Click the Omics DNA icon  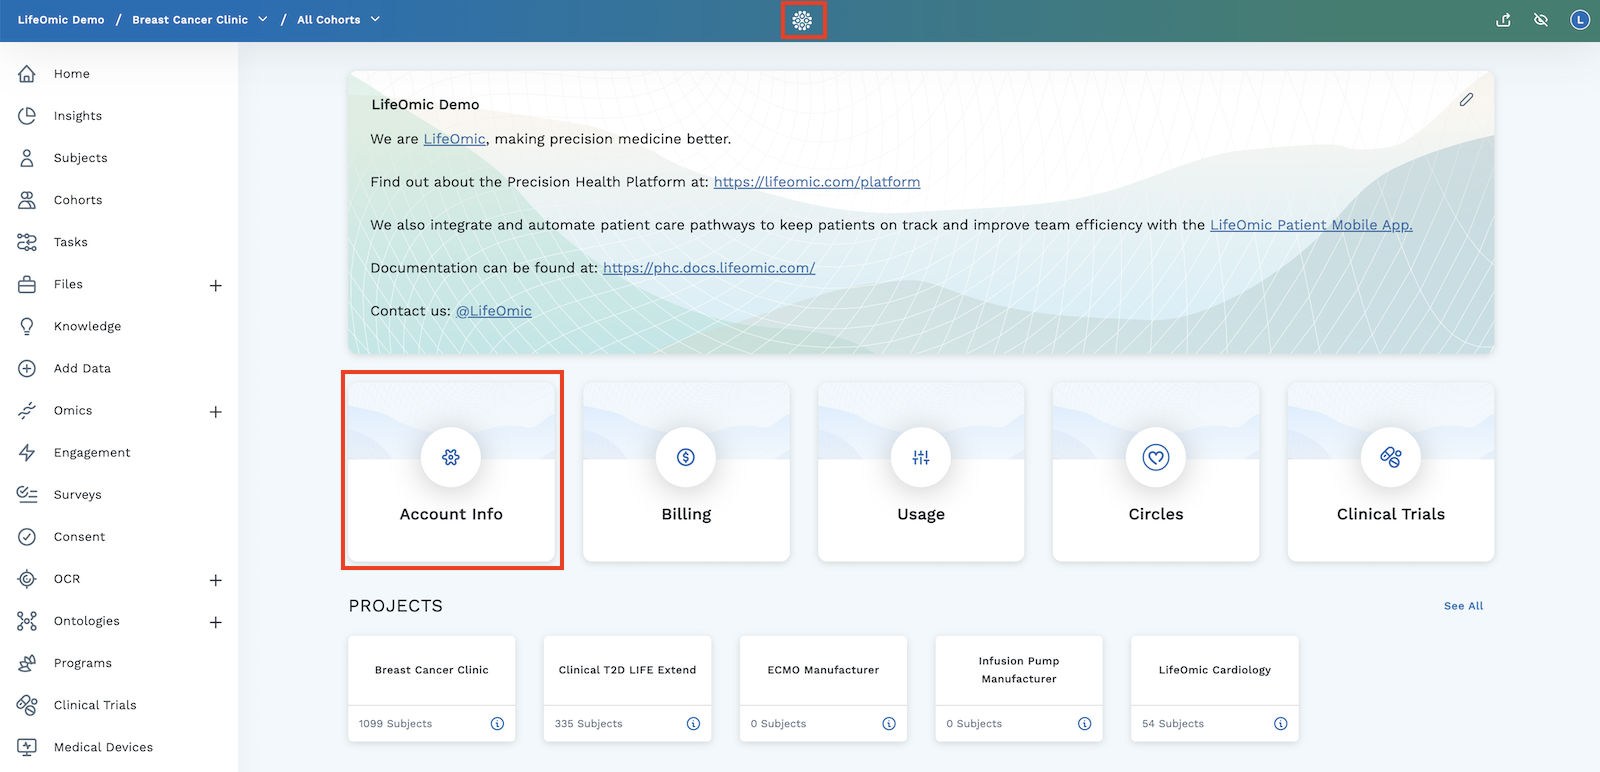point(27,410)
